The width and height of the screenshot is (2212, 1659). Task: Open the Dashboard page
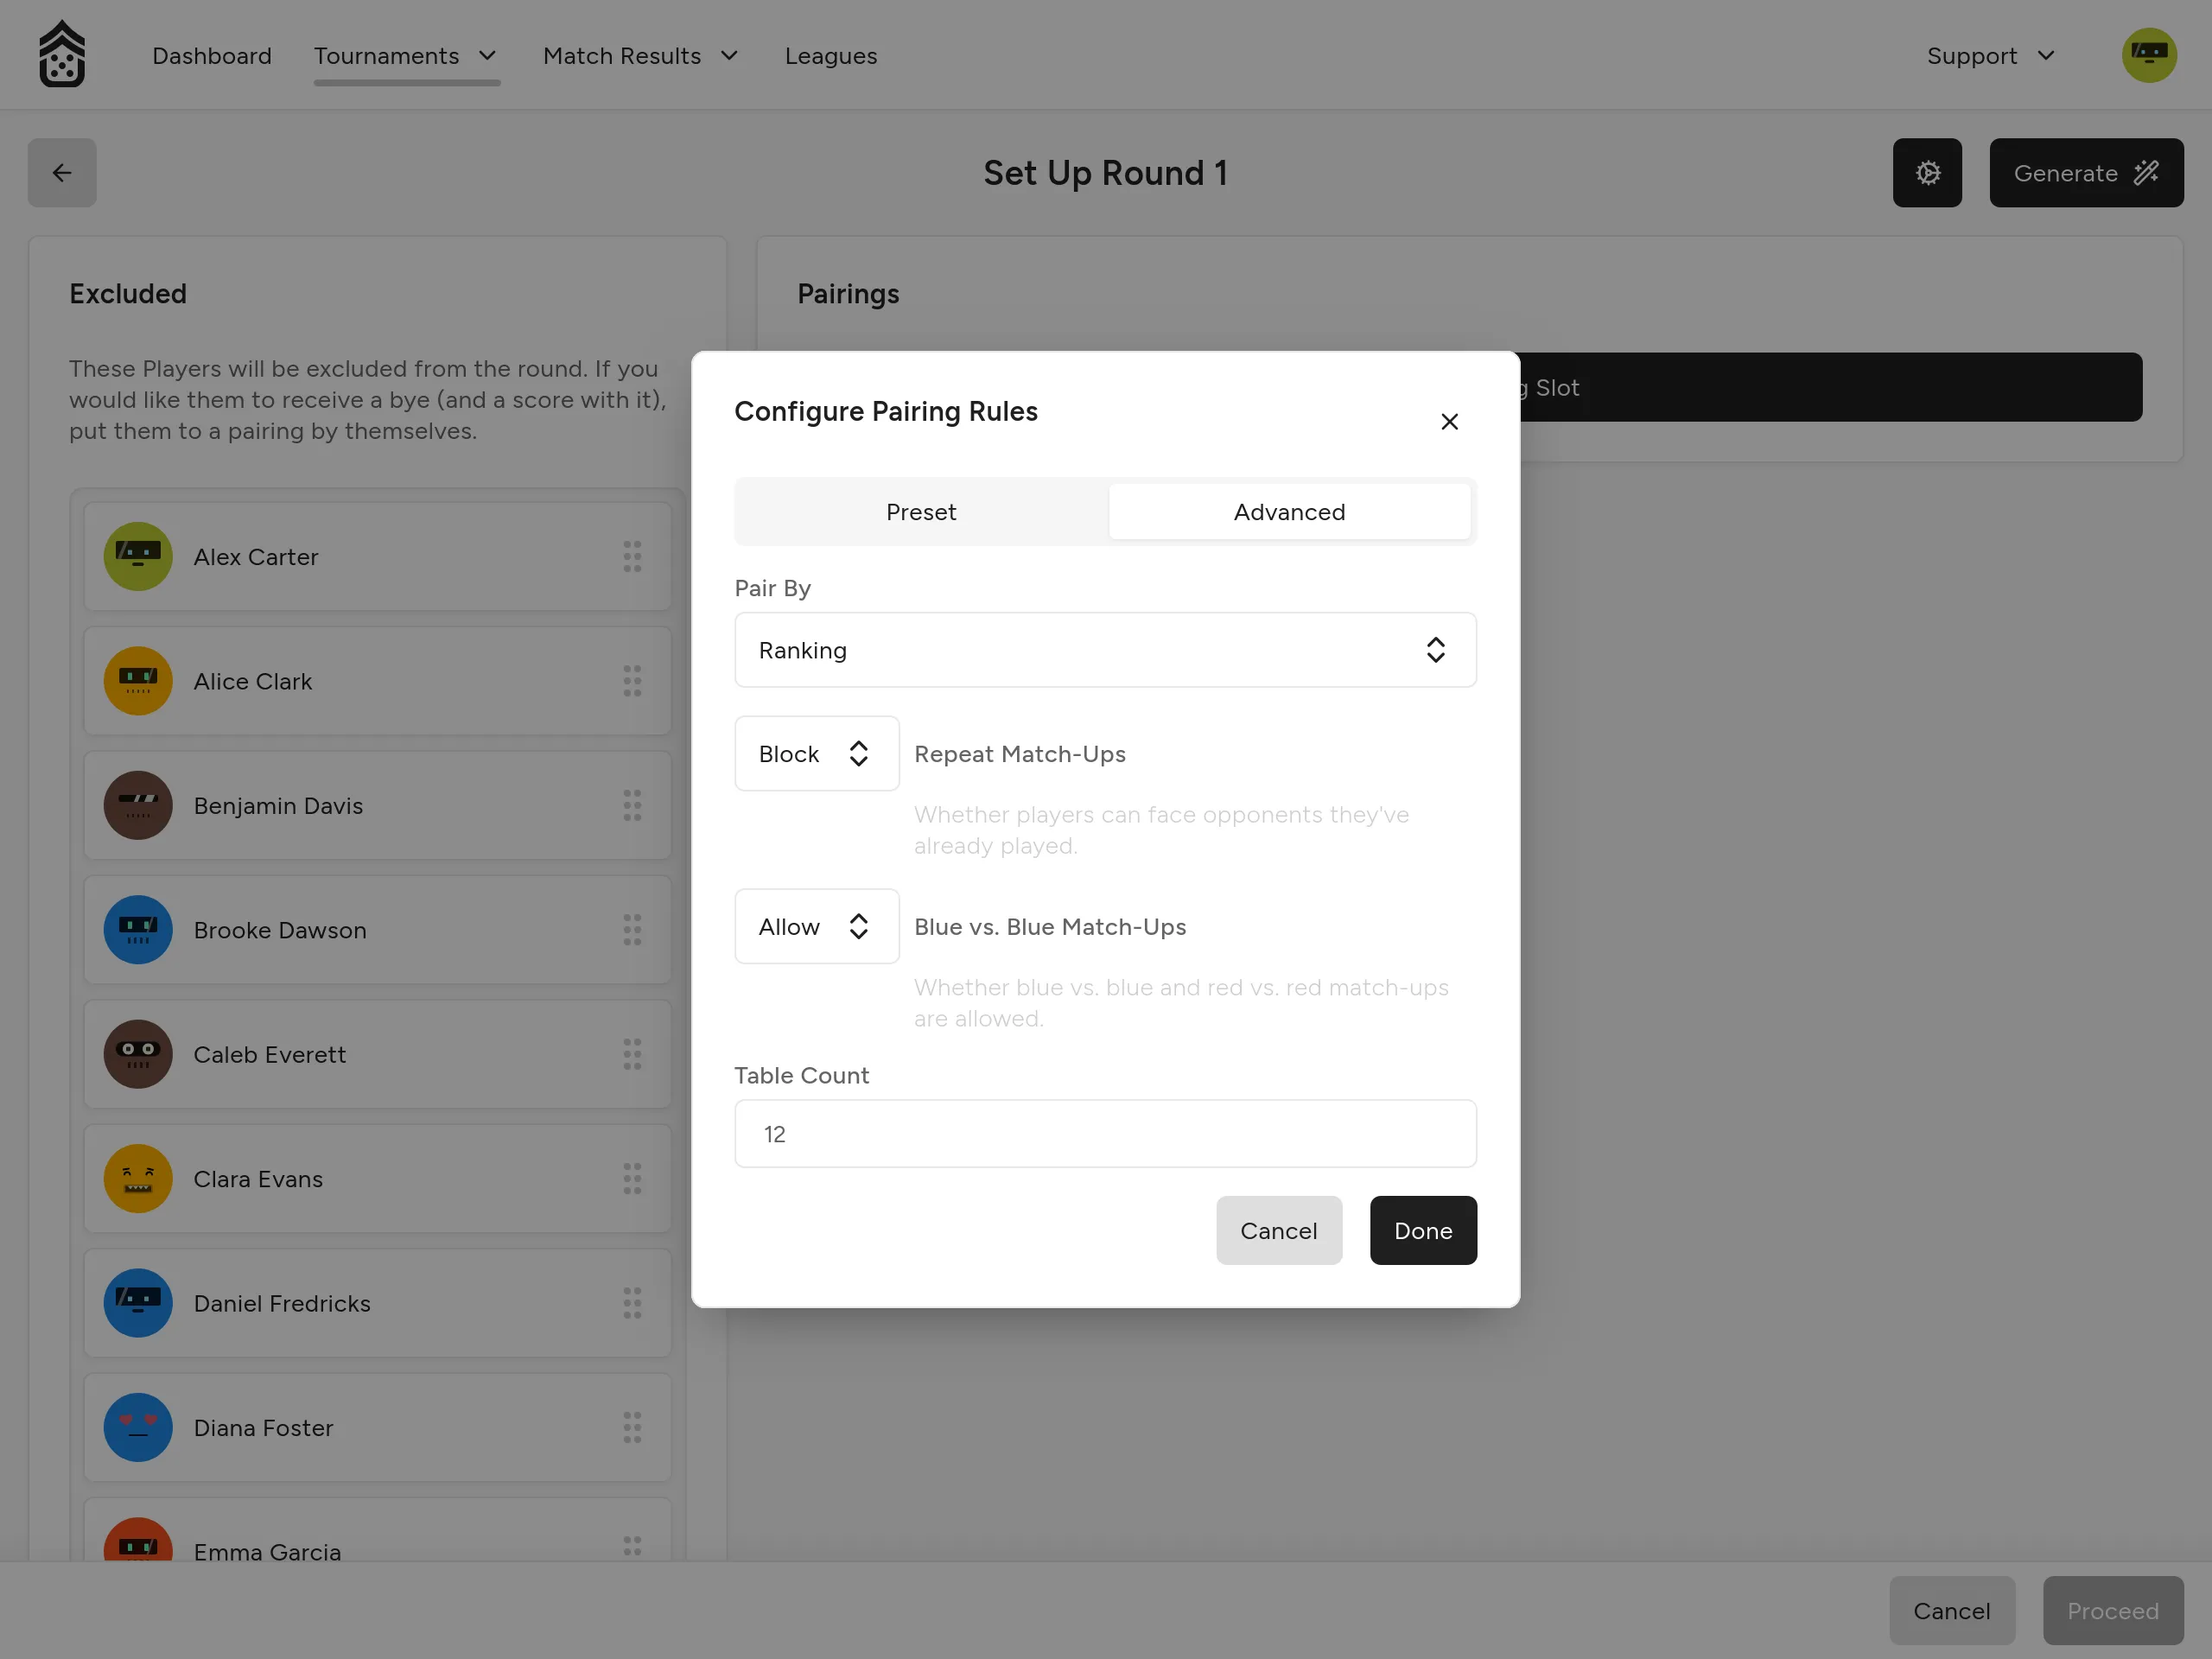212,56
